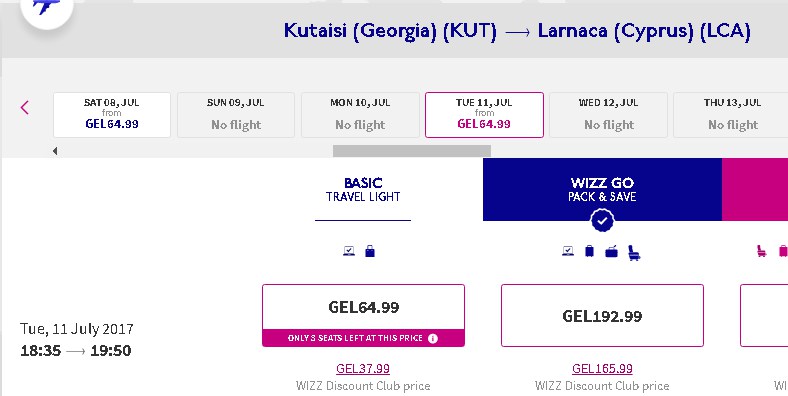Open the Basic Travel Light column header
The image size is (788, 396).
pyautogui.click(x=363, y=190)
